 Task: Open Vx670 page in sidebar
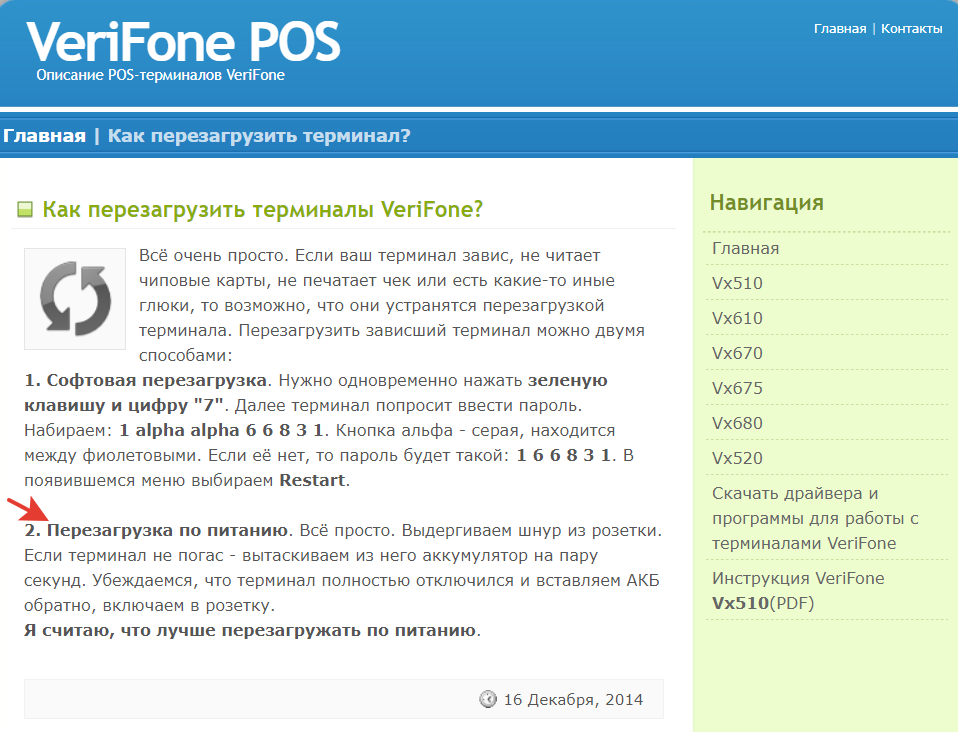[737, 353]
